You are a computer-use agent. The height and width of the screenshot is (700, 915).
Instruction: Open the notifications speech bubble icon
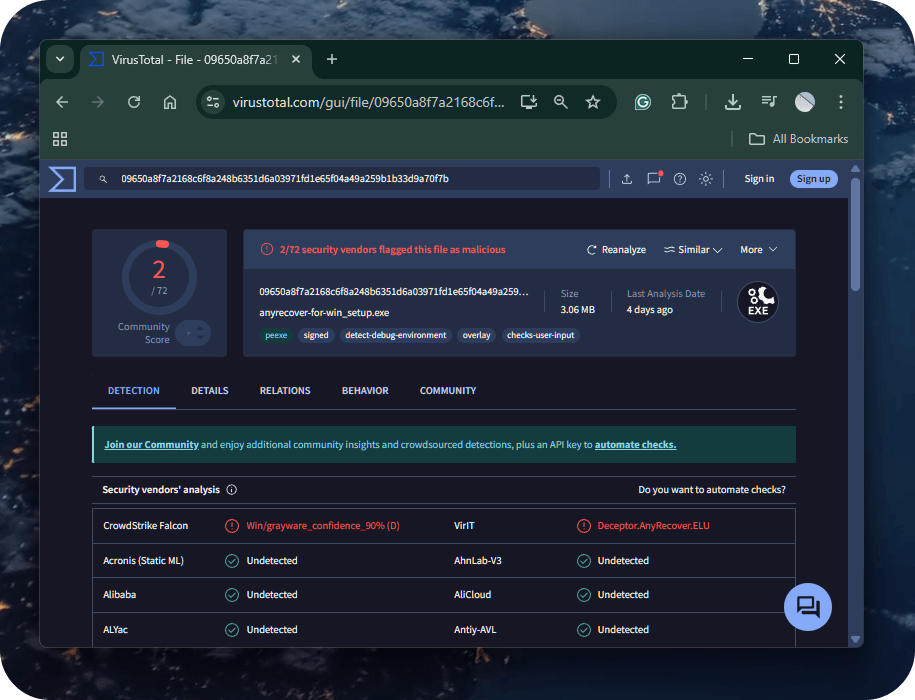(654, 179)
